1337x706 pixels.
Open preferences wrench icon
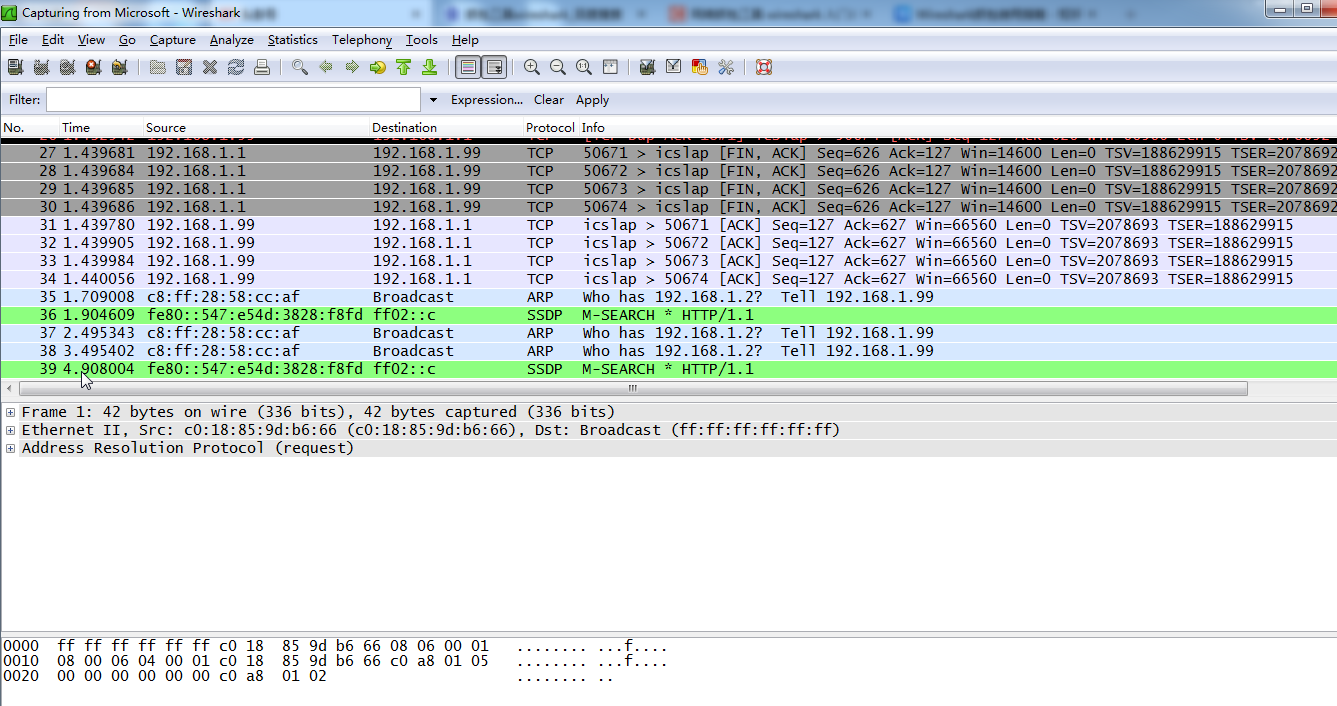pos(726,67)
